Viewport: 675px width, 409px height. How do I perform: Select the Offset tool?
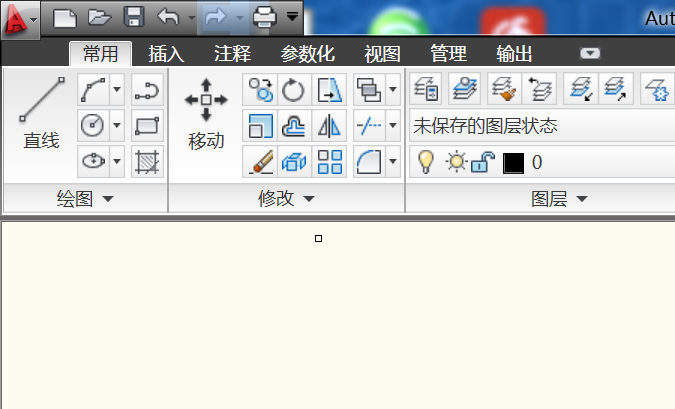tap(294, 125)
